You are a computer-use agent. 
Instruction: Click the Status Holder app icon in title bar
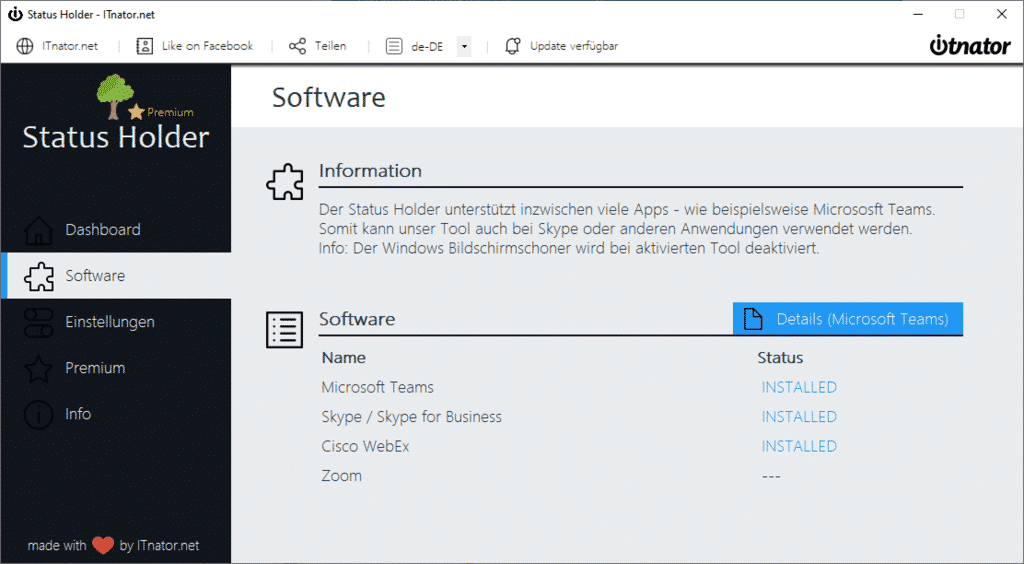coord(15,14)
